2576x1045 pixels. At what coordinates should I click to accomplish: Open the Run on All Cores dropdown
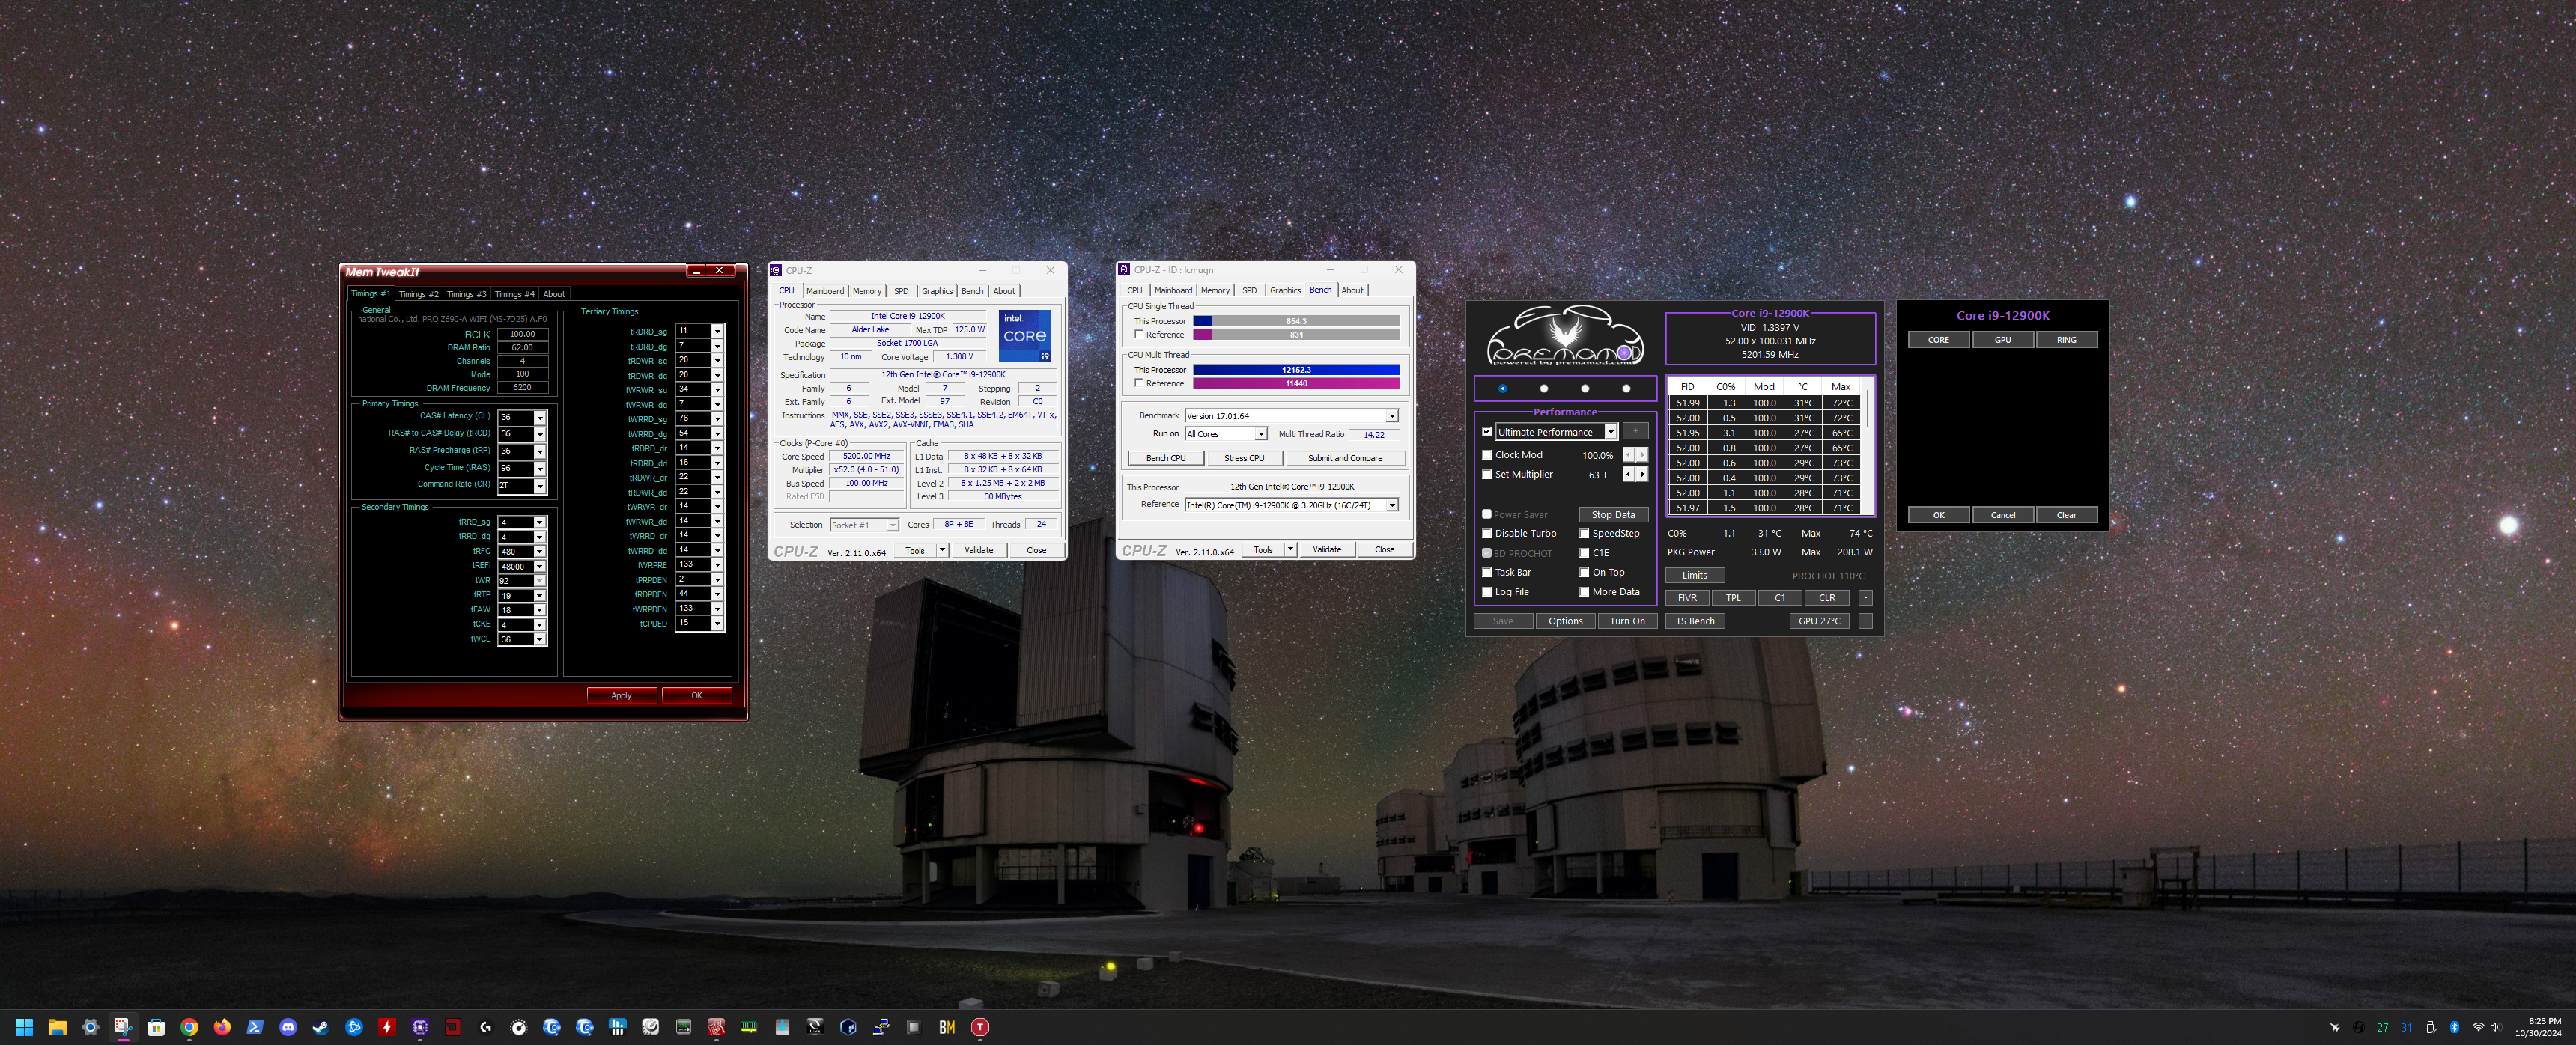[1261, 434]
